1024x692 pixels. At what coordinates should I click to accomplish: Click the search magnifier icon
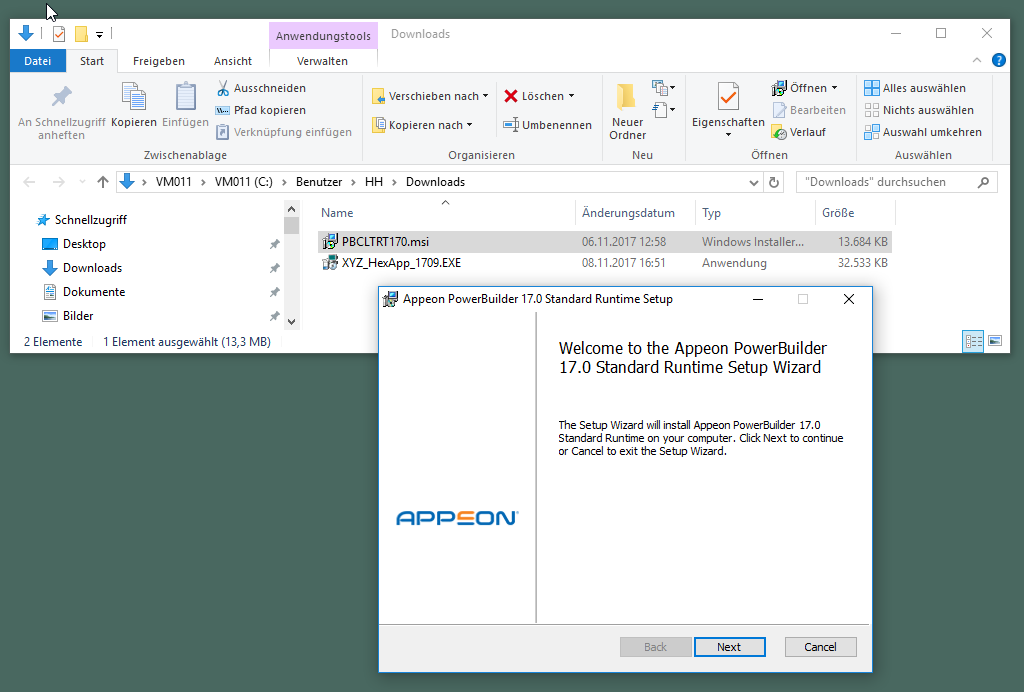pyautogui.click(x=983, y=182)
